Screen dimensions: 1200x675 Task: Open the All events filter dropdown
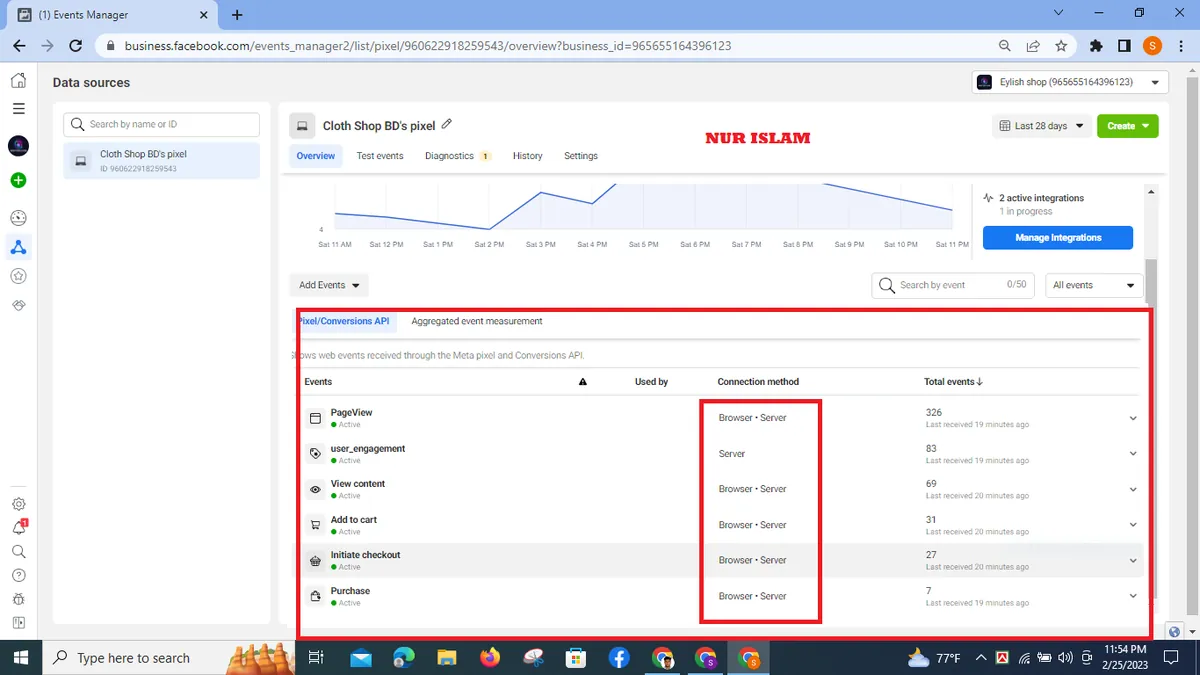click(x=1094, y=285)
